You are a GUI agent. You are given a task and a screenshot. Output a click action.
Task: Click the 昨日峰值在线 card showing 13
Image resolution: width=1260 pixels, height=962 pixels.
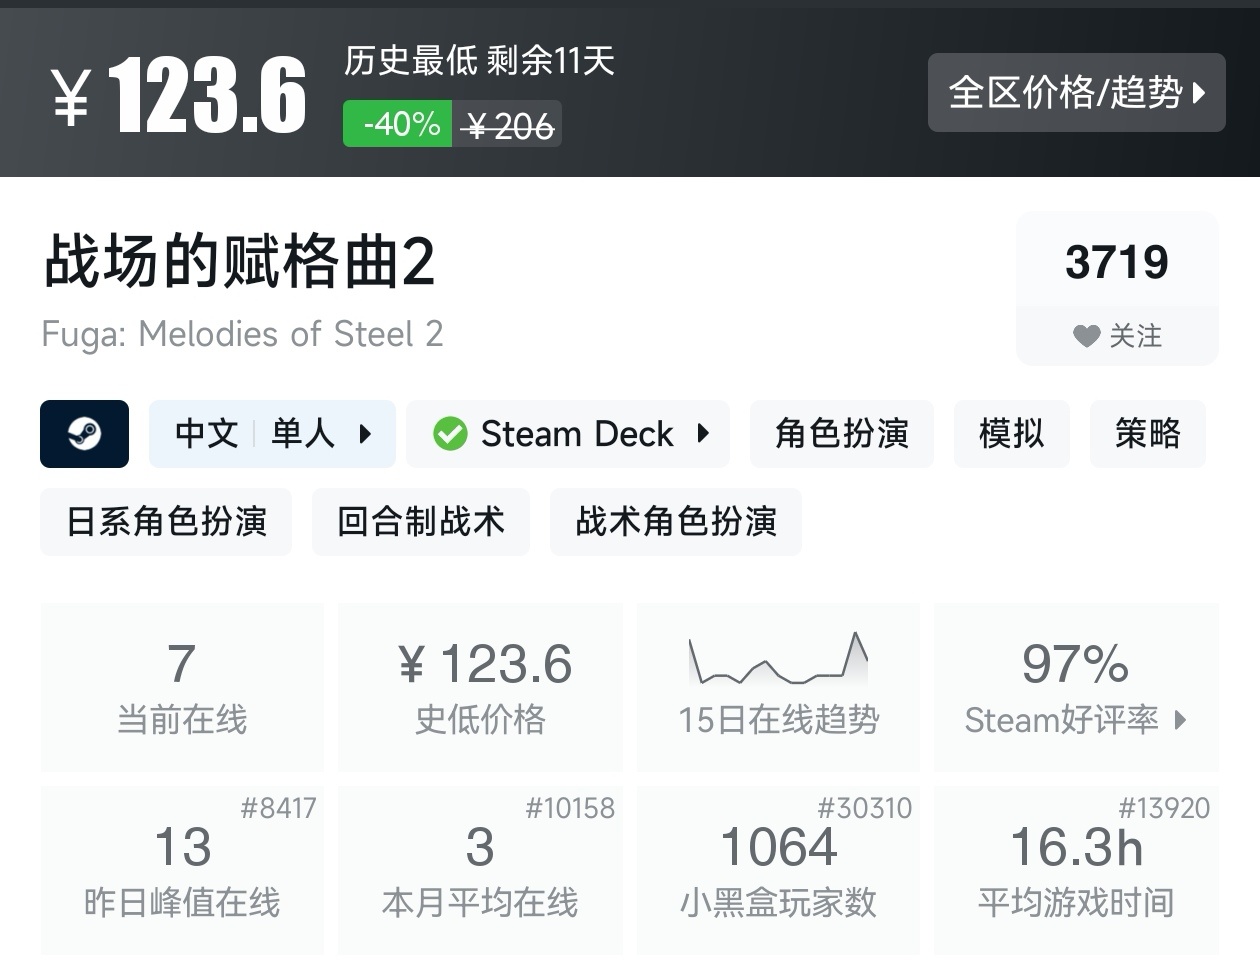click(x=182, y=870)
